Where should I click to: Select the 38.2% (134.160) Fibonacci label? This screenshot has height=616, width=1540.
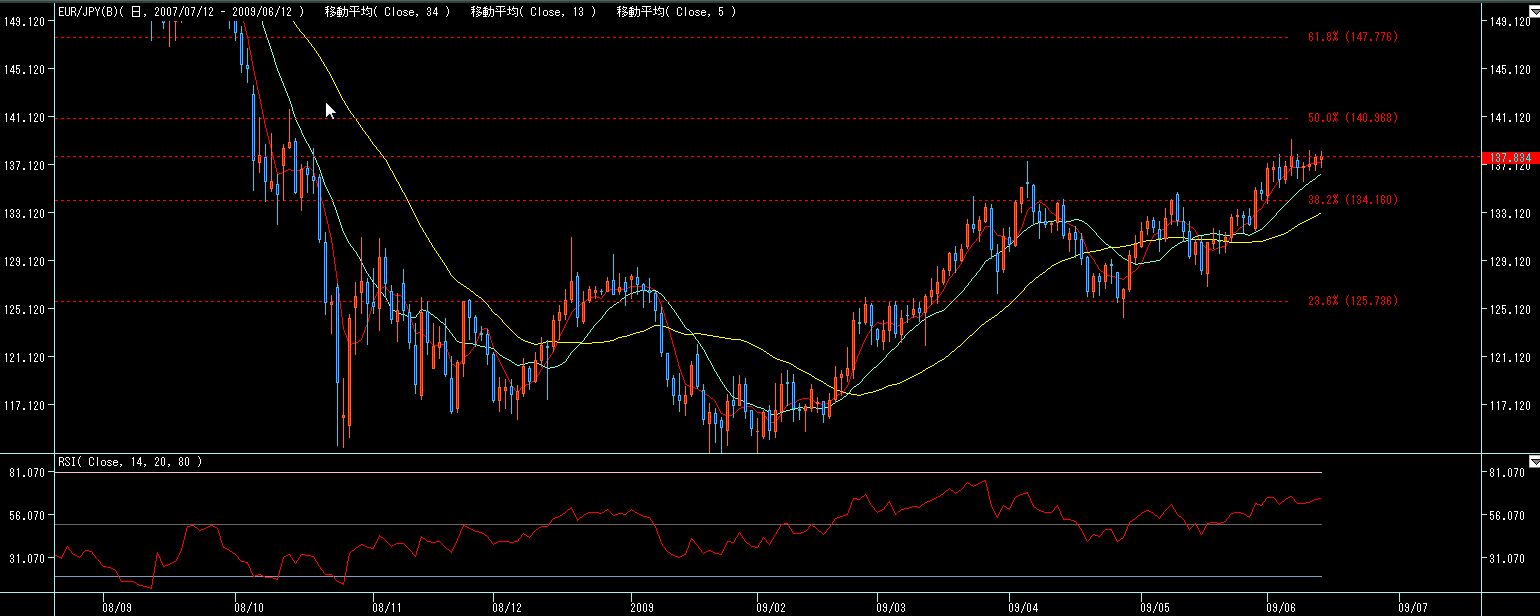(1352, 200)
